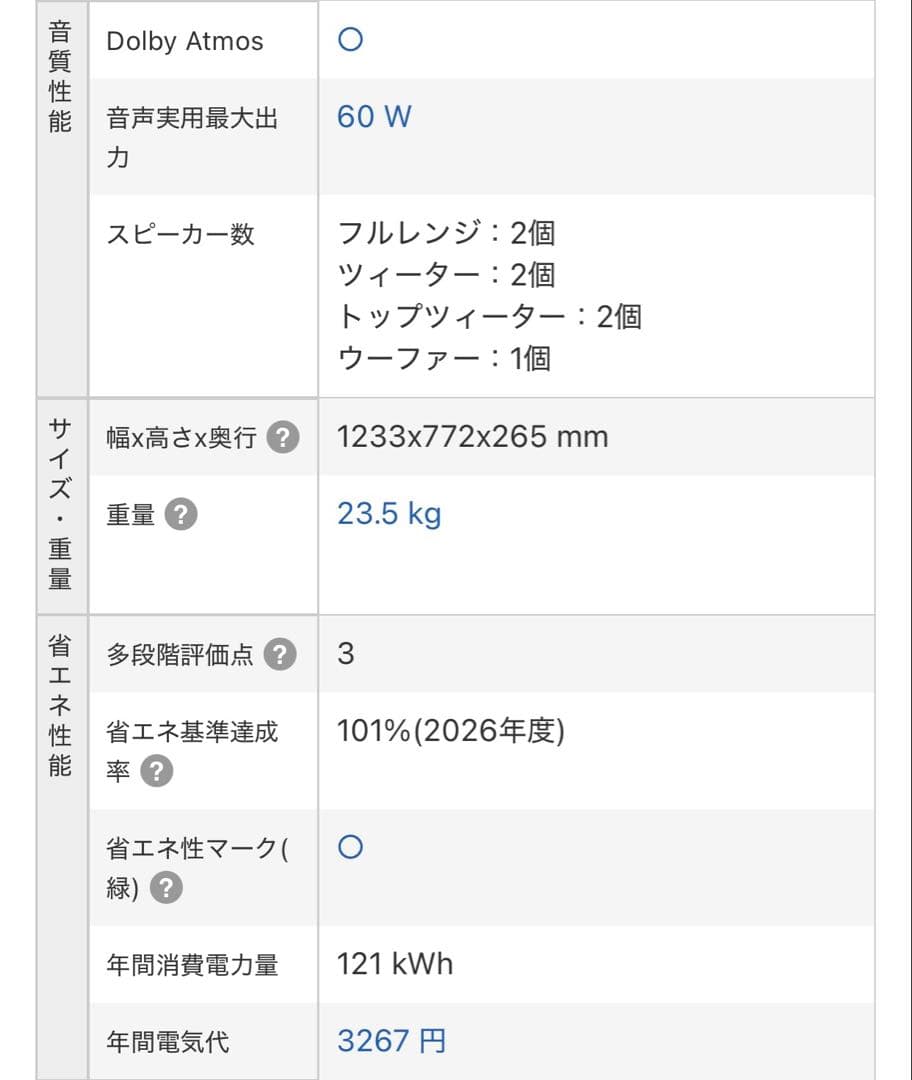Open the 60 W link
Screen dimensions: 912x1080
click(371, 116)
